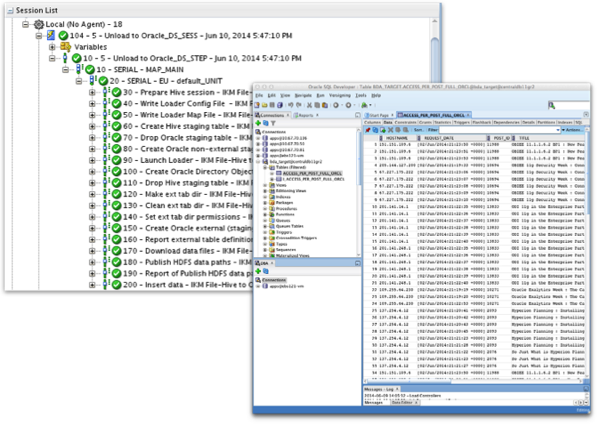The height and width of the screenshot is (427, 600).
Task: Sort by the HOSTNAME column header
Action: click(x=399, y=138)
